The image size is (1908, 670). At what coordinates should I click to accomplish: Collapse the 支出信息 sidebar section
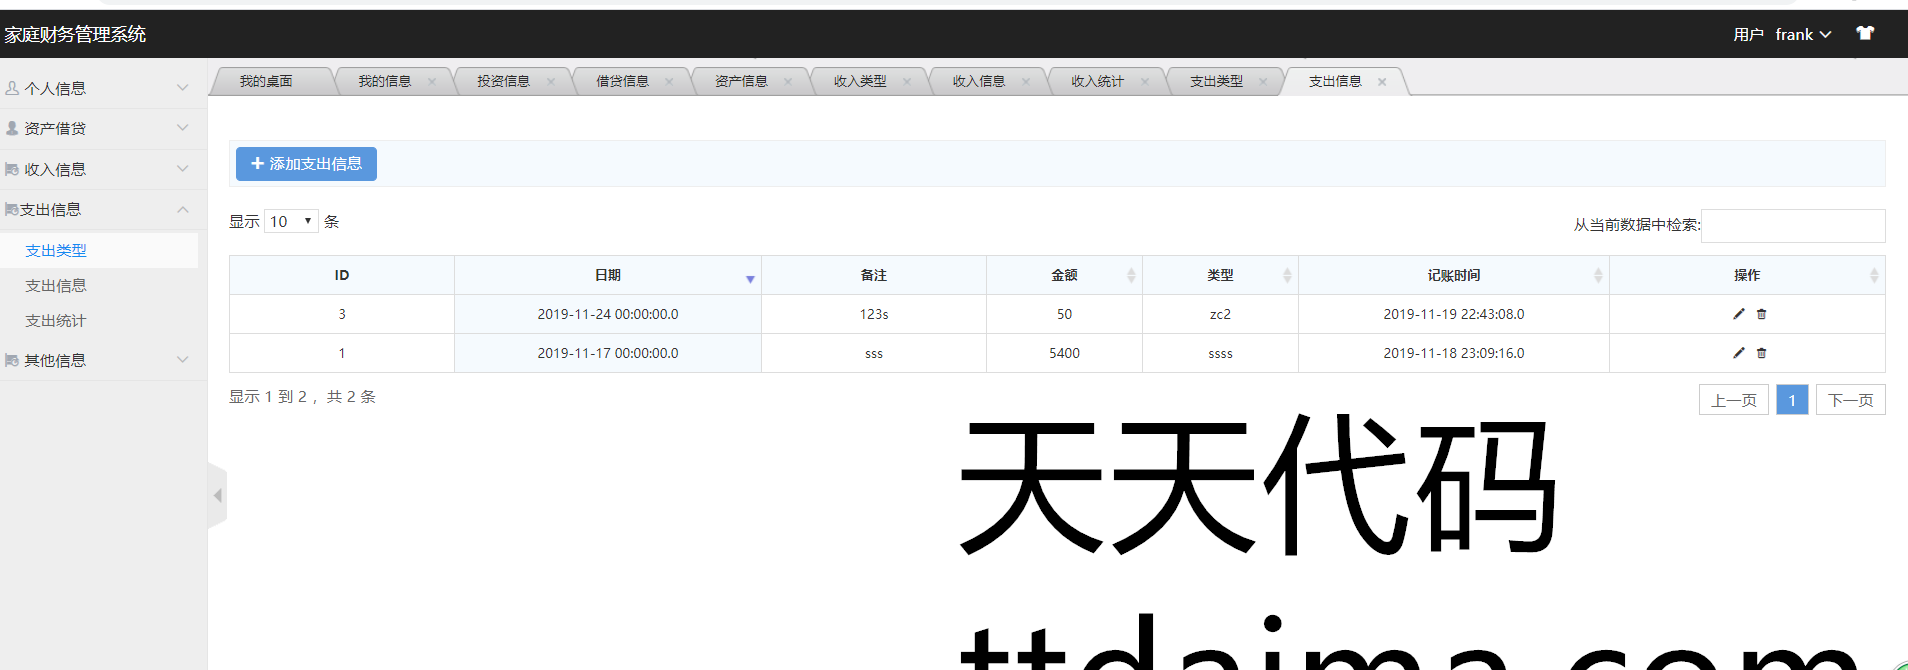[x=100, y=209]
